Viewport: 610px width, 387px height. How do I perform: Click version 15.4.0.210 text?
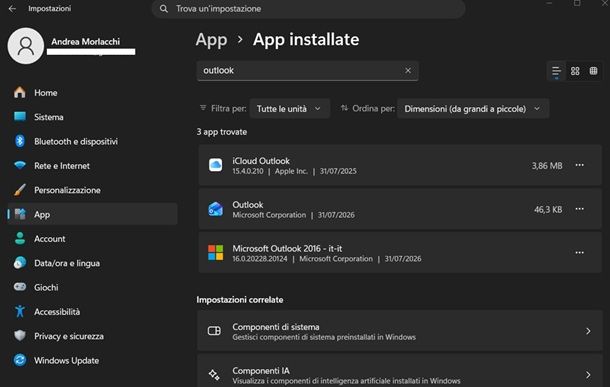(x=248, y=171)
